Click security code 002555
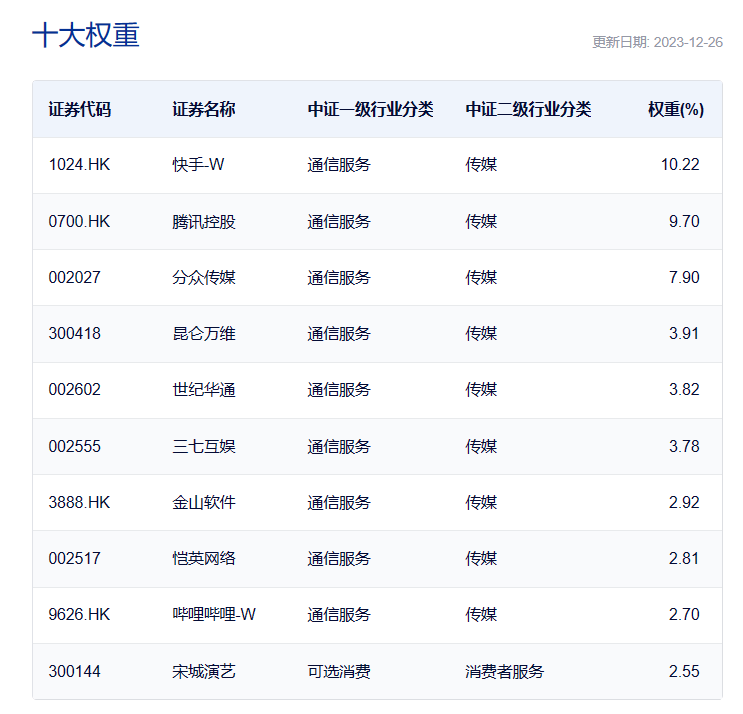The image size is (743, 714). click(x=74, y=446)
